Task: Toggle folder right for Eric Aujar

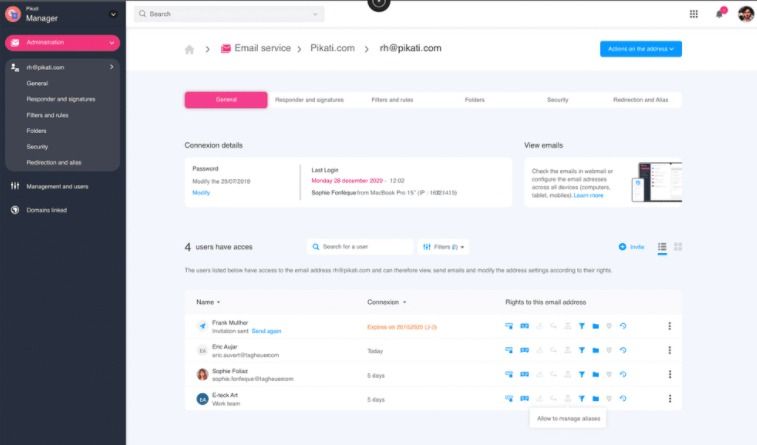Action: tap(596, 350)
